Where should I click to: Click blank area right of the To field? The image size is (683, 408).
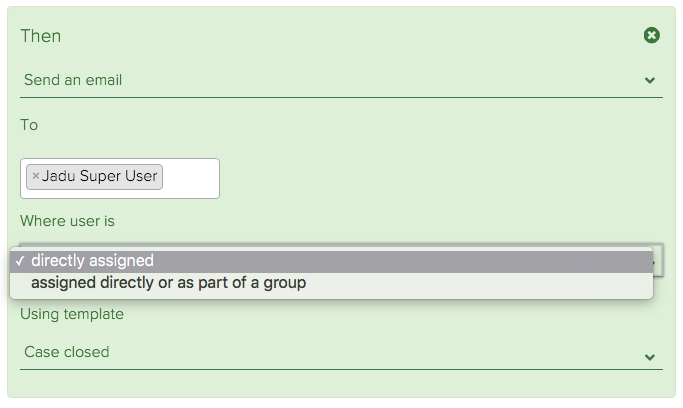click(440, 178)
